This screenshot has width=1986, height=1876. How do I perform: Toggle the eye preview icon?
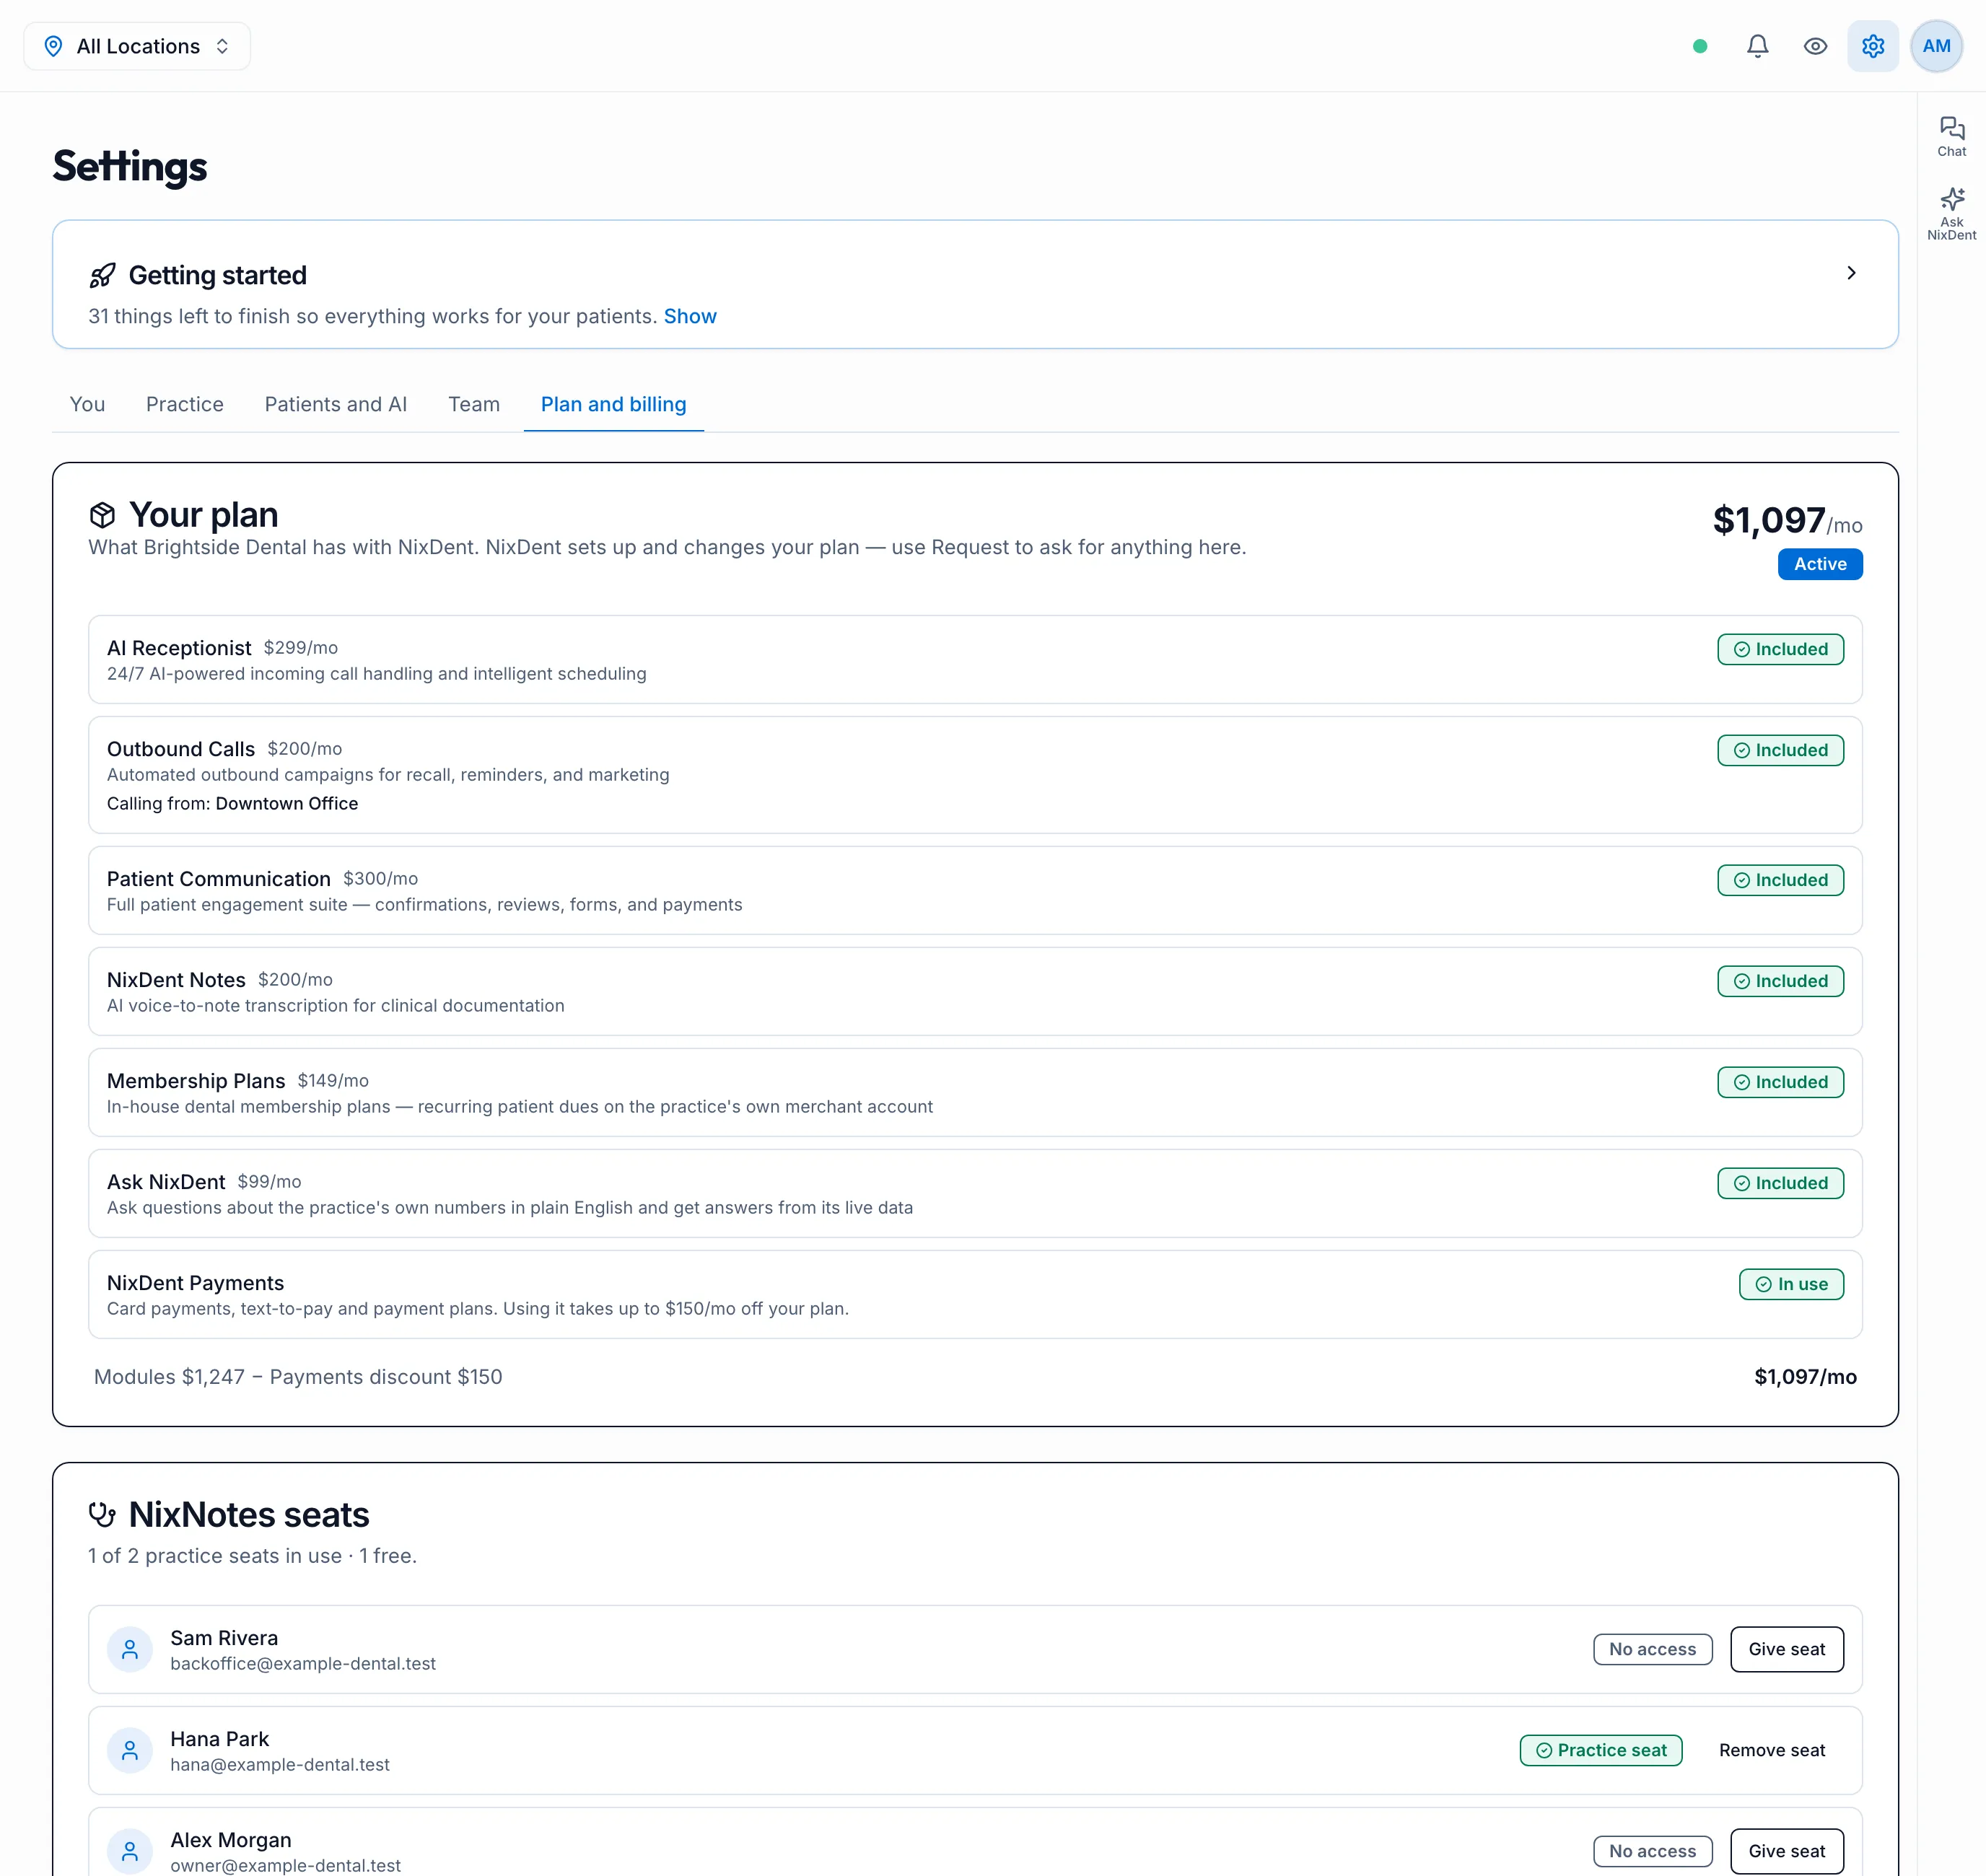click(1816, 46)
